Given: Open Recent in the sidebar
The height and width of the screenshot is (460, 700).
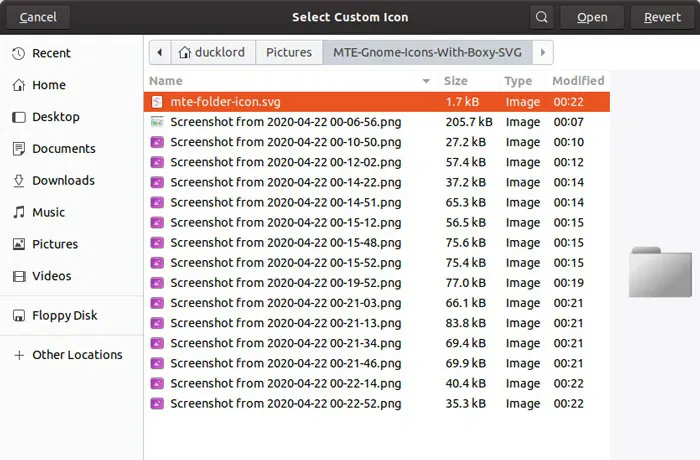Looking at the screenshot, I should [41, 53].
